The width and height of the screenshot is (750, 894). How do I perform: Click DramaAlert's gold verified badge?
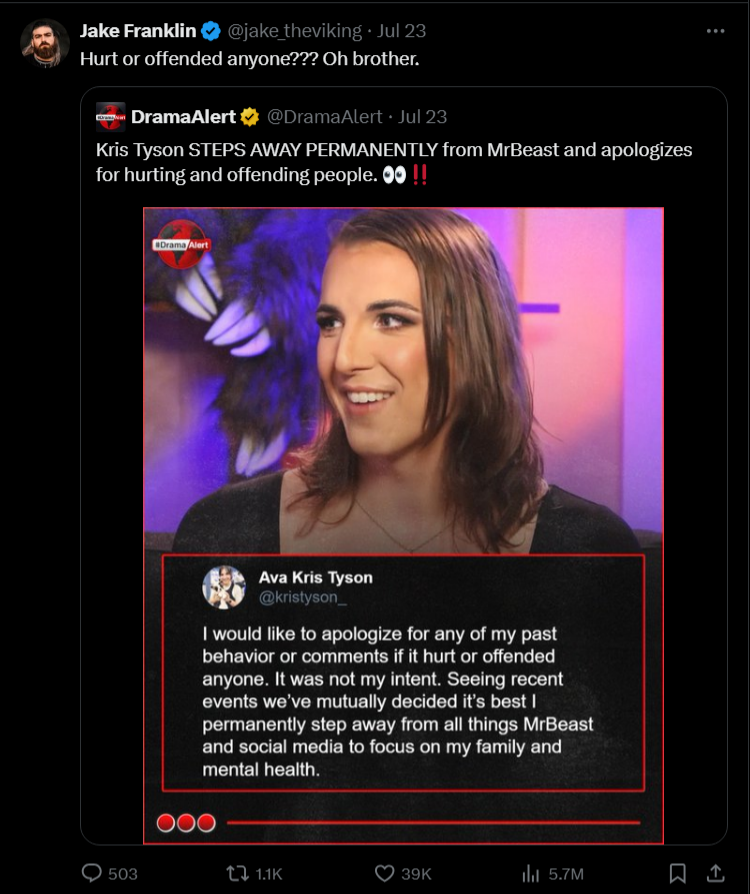(249, 117)
